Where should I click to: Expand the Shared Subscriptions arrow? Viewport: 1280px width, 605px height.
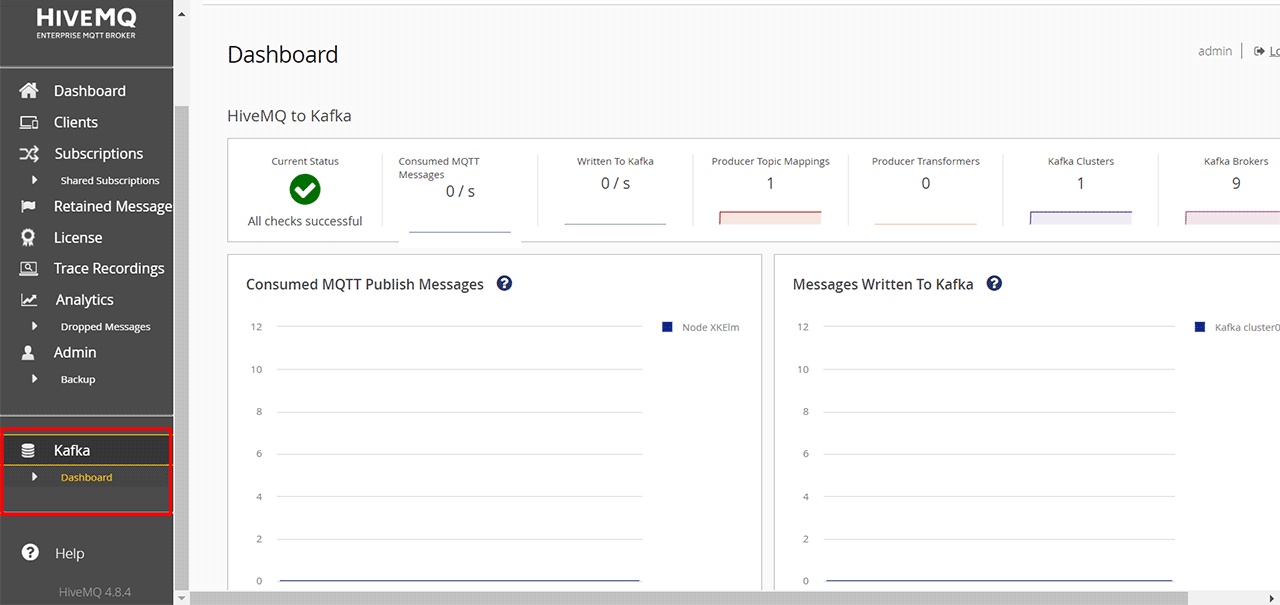[35, 180]
